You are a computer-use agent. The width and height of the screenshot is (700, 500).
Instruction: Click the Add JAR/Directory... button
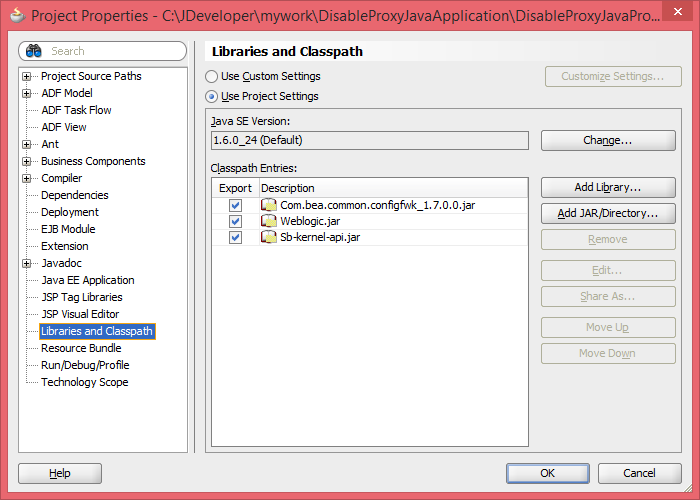point(608,213)
